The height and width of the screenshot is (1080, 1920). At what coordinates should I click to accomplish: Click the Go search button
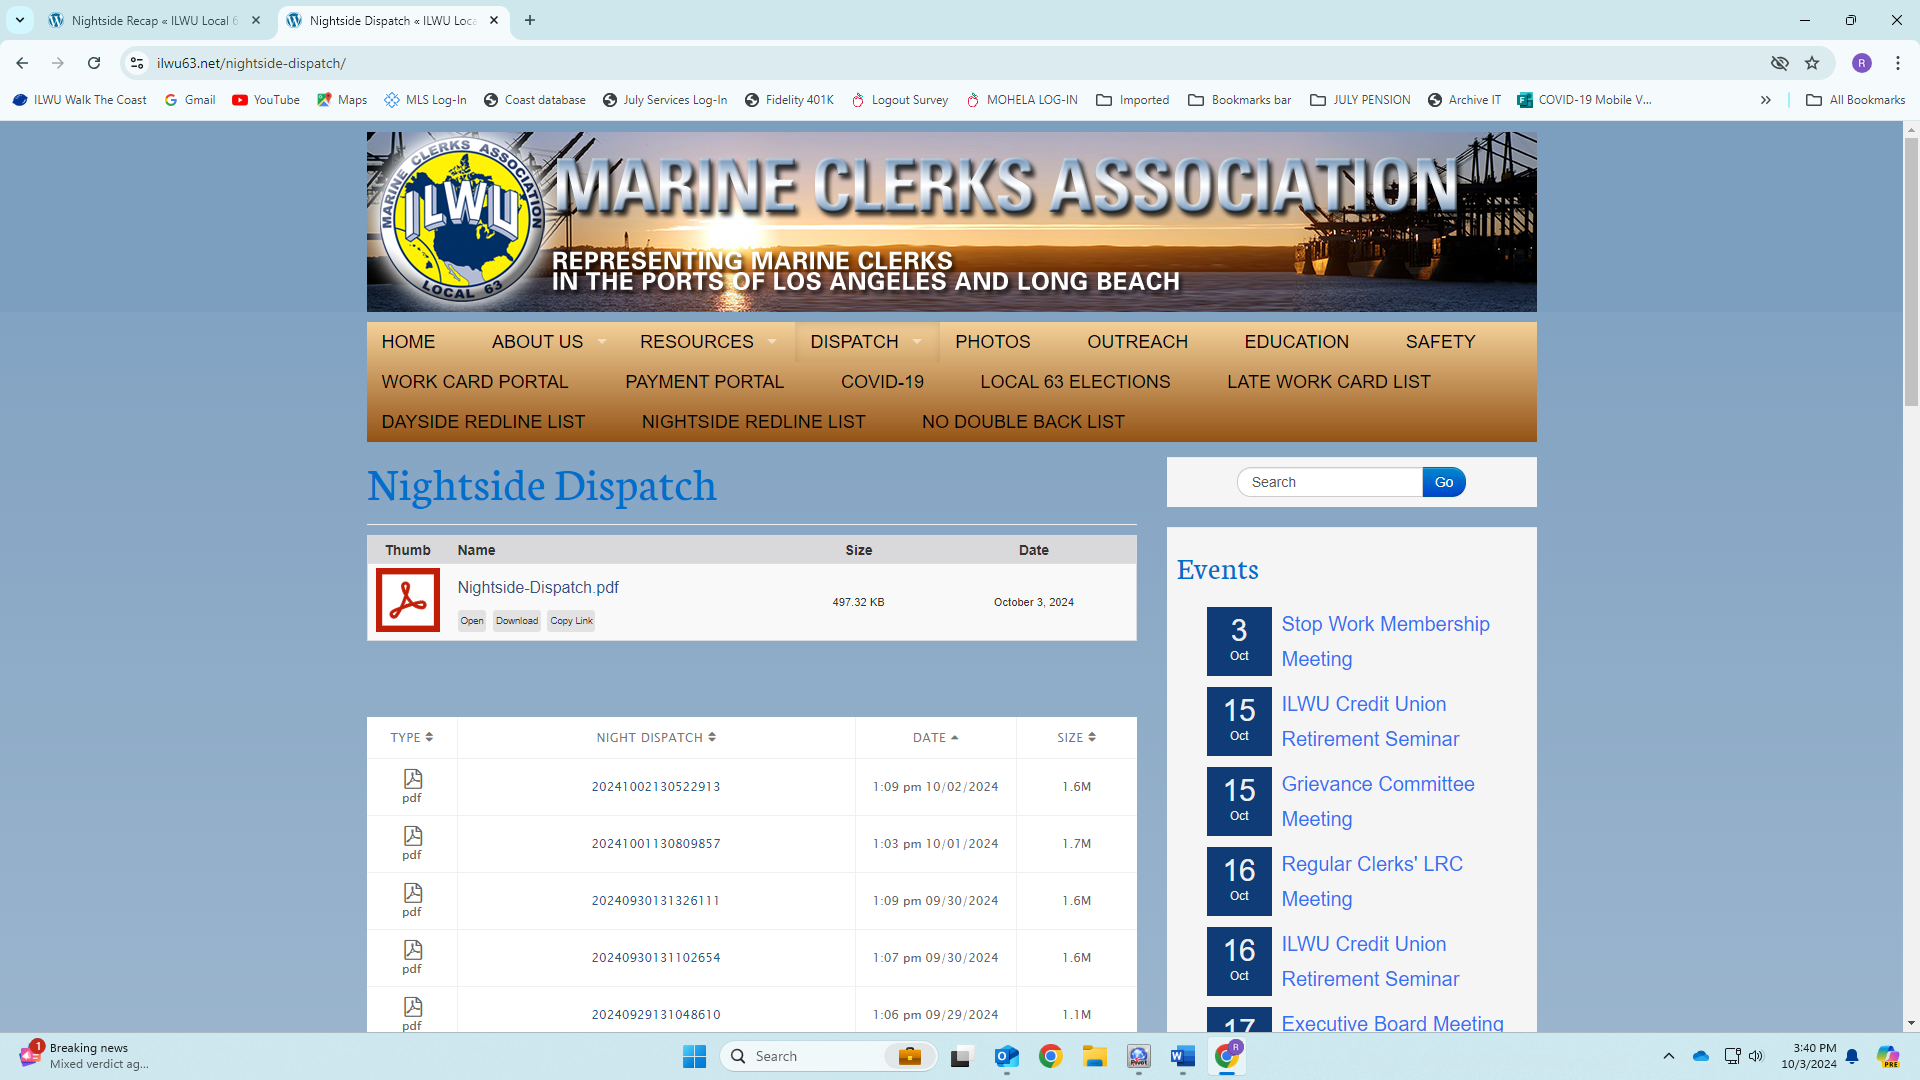point(1444,482)
